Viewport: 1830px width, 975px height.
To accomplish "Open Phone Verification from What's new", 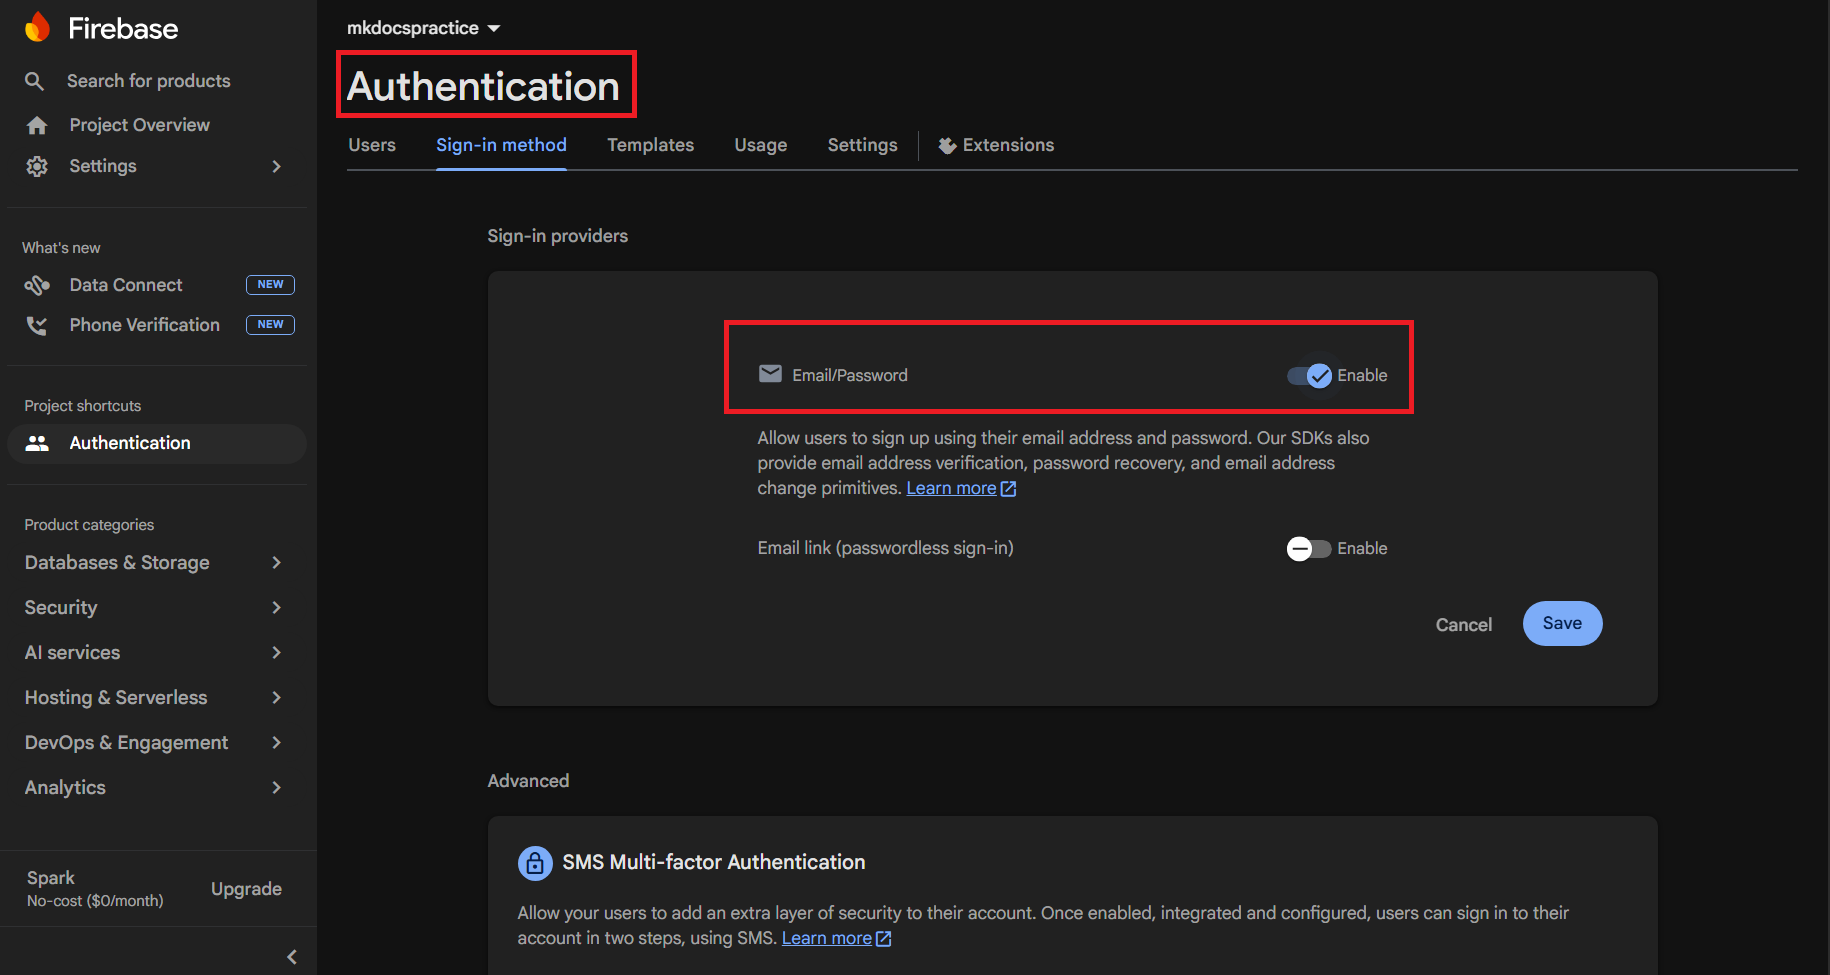I will pos(144,324).
